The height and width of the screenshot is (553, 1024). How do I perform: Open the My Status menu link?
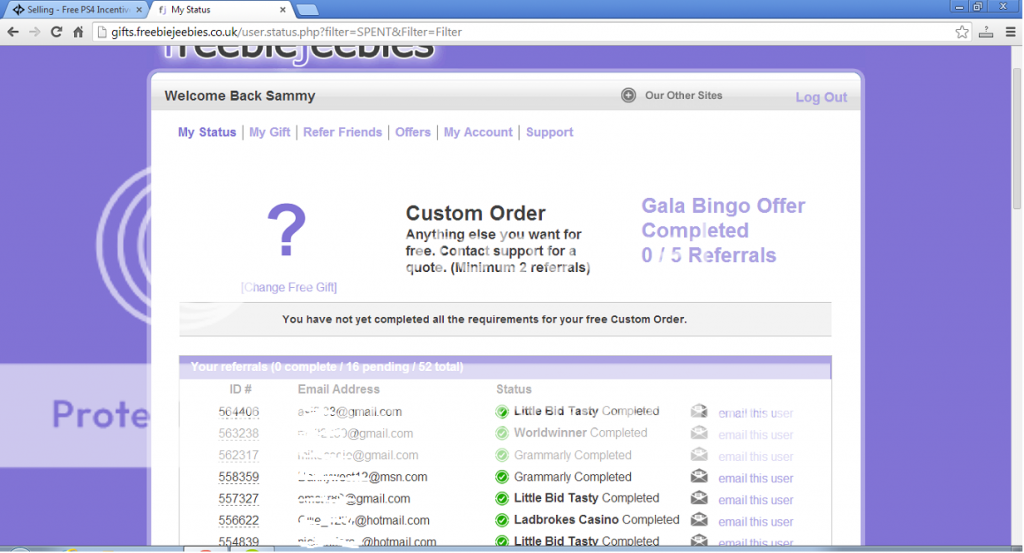click(207, 132)
